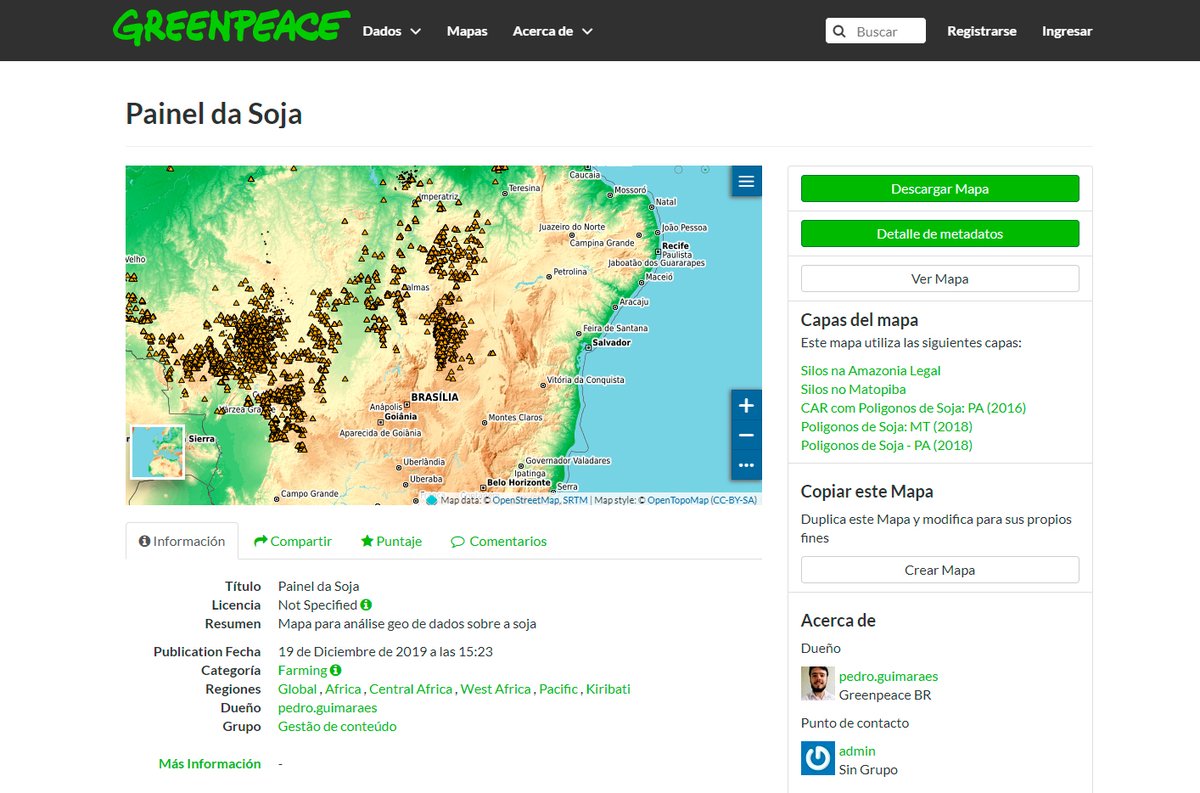Click the Descargar Mapa button
Image resolution: width=1200 pixels, height=793 pixels.
[x=940, y=188]
